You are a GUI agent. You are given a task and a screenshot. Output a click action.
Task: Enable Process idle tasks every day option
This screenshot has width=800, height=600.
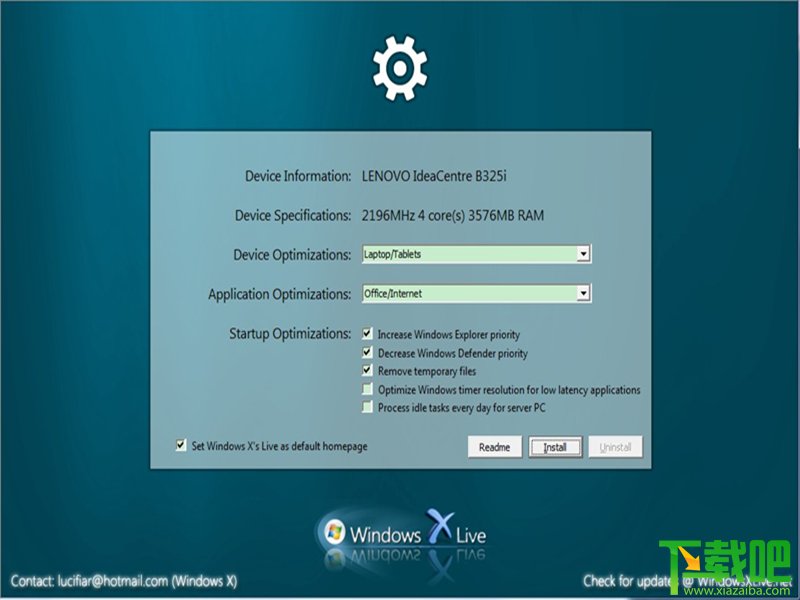367,407
